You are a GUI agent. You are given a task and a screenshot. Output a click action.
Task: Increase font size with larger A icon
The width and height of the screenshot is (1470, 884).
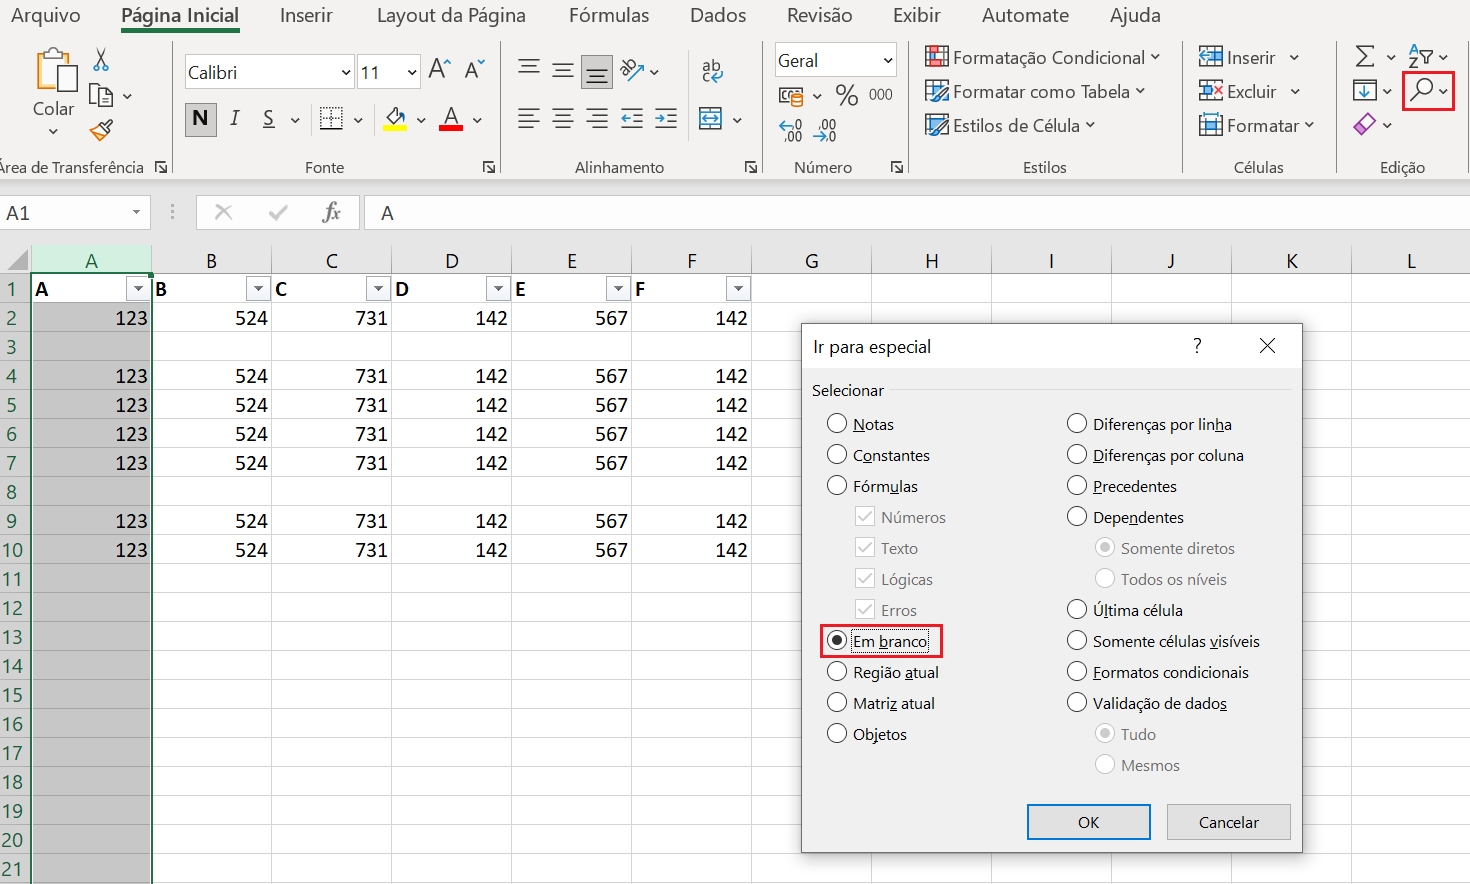pos(440,69)
